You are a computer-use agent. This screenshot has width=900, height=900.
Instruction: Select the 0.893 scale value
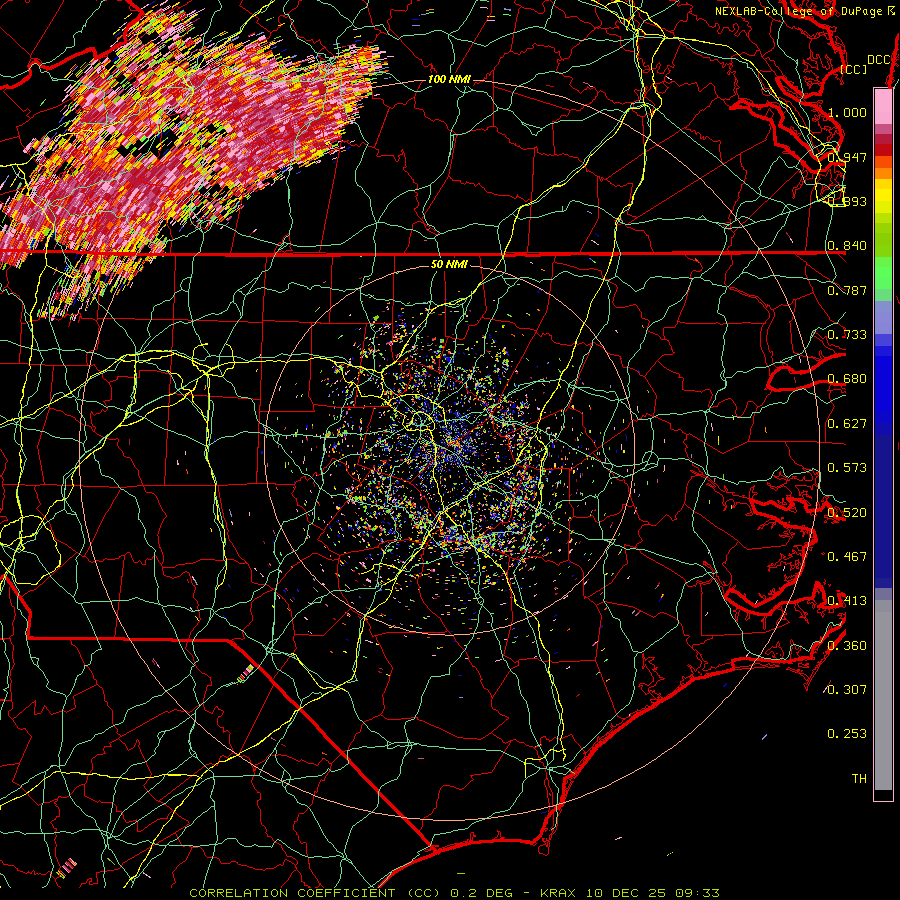(x=847, y=201)
